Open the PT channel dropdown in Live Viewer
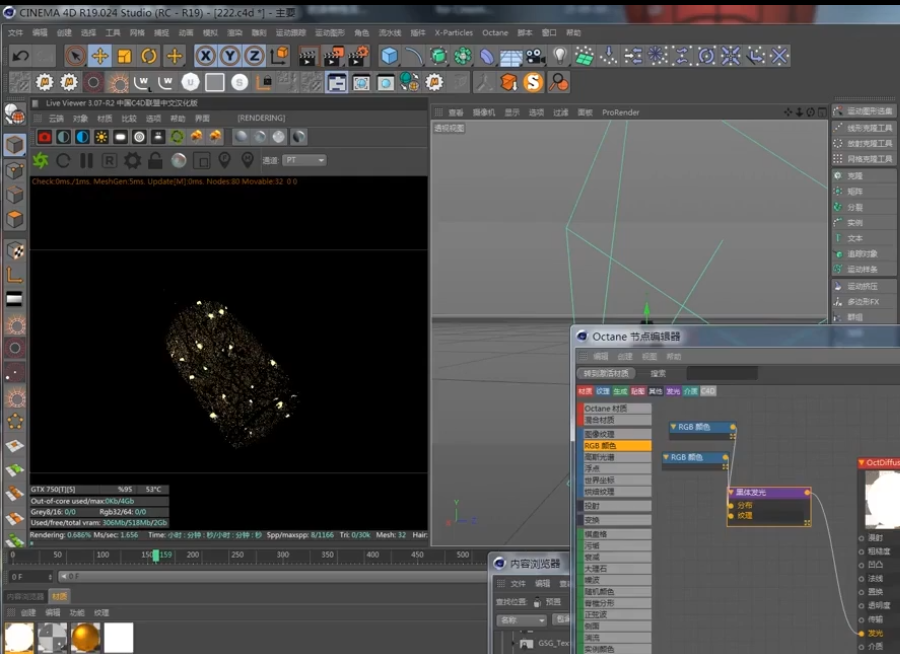This screenshot has width=900, height=654. [x=304, y=160]
